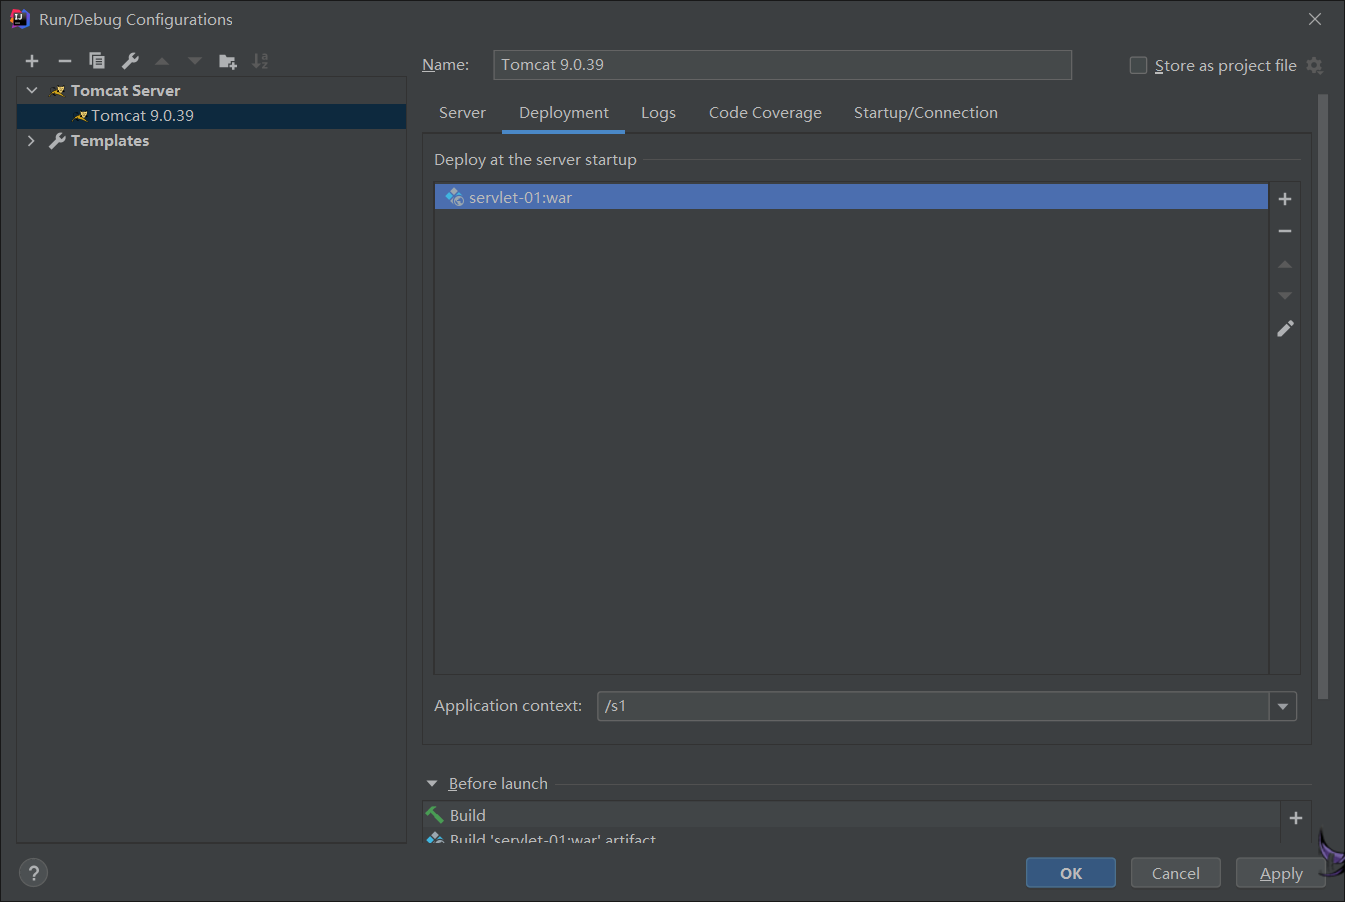1345x902 pixels.
Task: Move configuration up arrow in left toolbar
Action: [x=162, y=61]
